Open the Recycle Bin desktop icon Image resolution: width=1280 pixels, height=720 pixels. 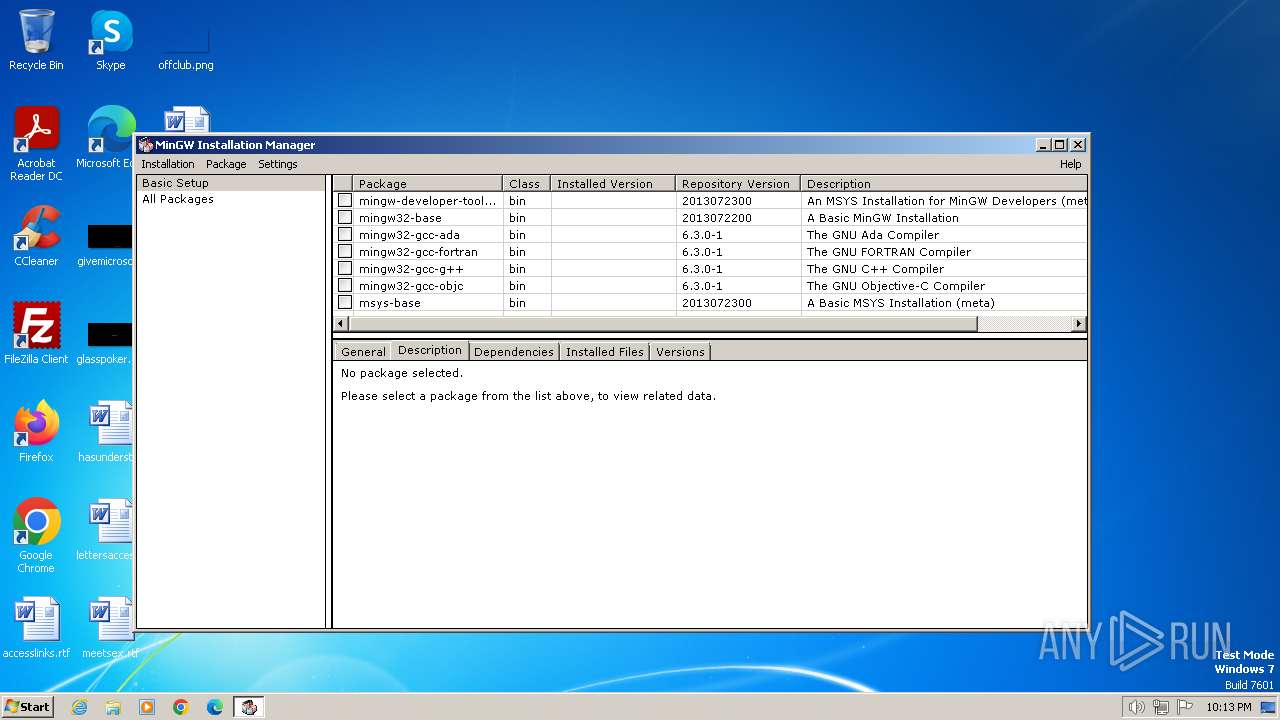tap(36, 40)
